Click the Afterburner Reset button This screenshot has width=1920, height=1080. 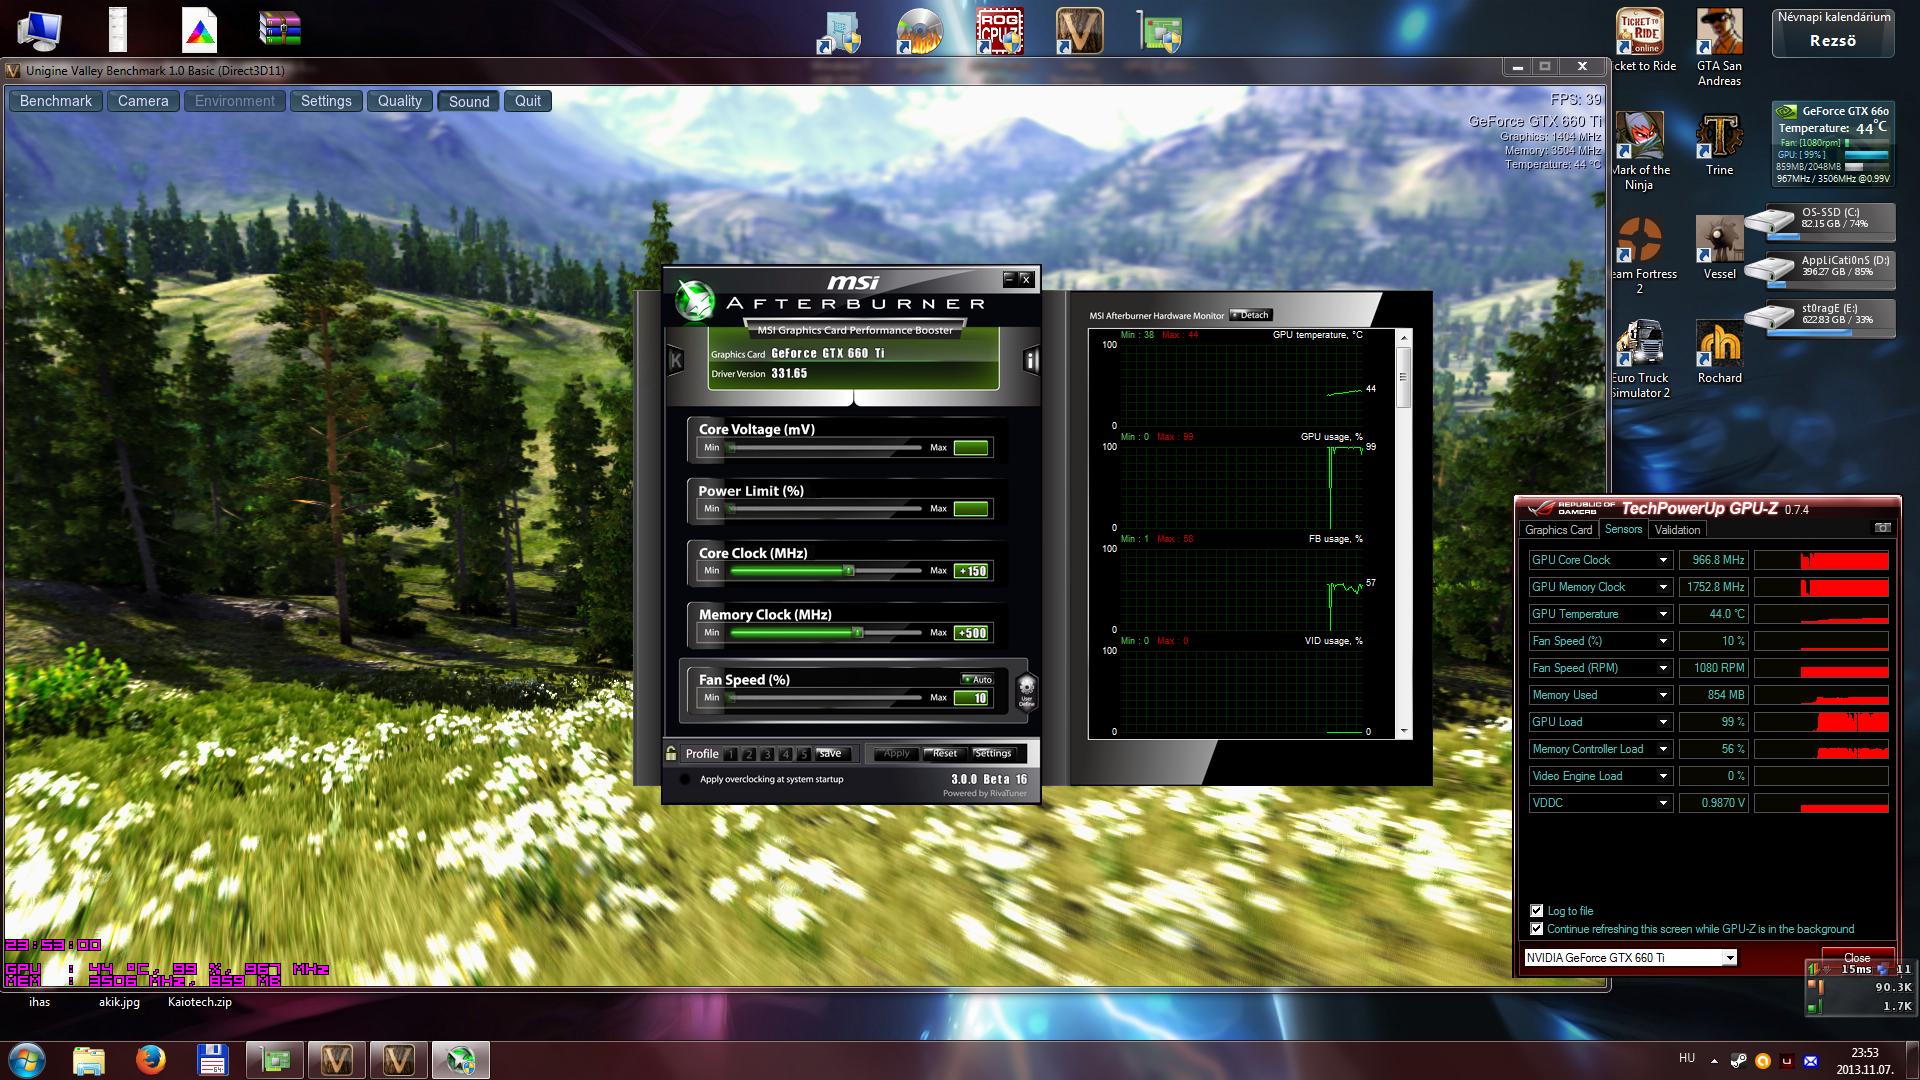(x=945, y=754)
